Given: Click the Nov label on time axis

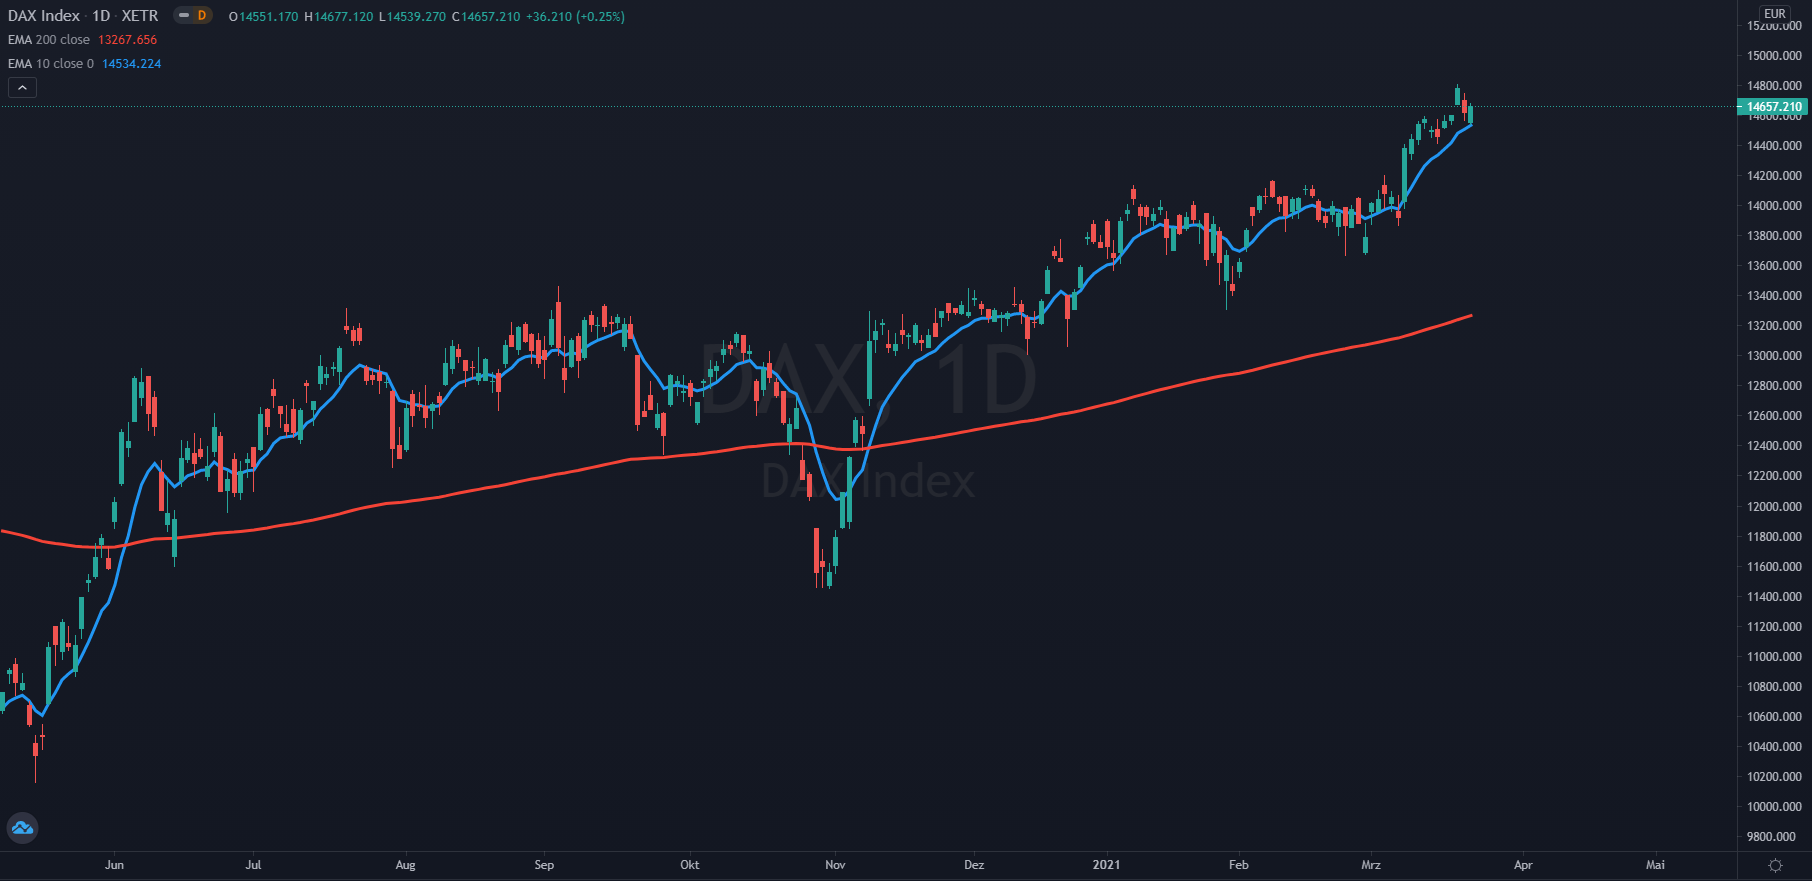Looking at the screenshot, I should pyautogui.click(x=835, y=865).
